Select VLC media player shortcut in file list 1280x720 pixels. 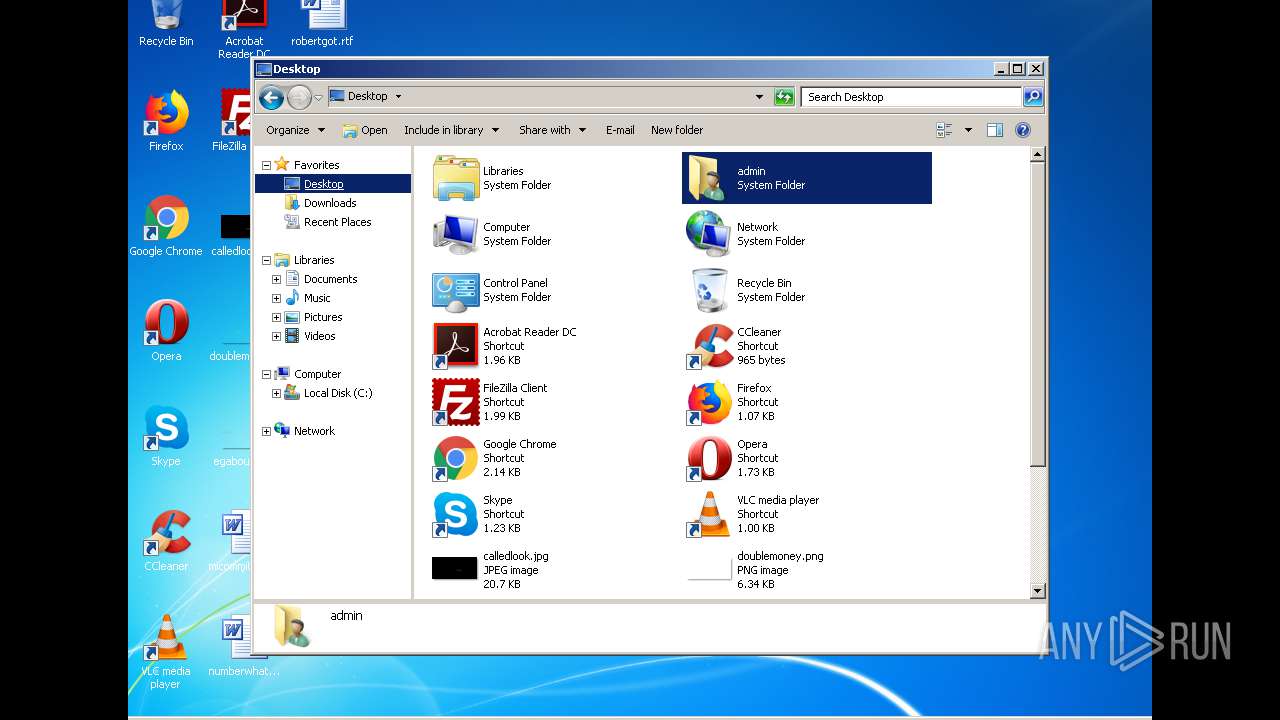point(710,514)
